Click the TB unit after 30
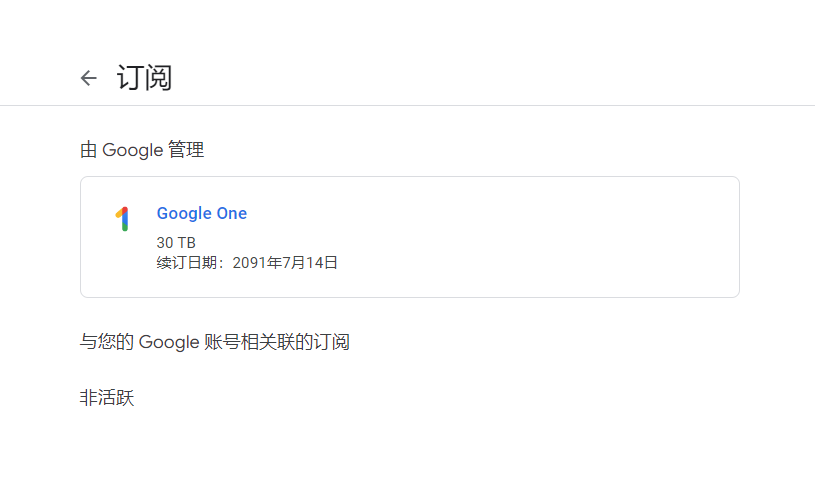 point(186,243)
